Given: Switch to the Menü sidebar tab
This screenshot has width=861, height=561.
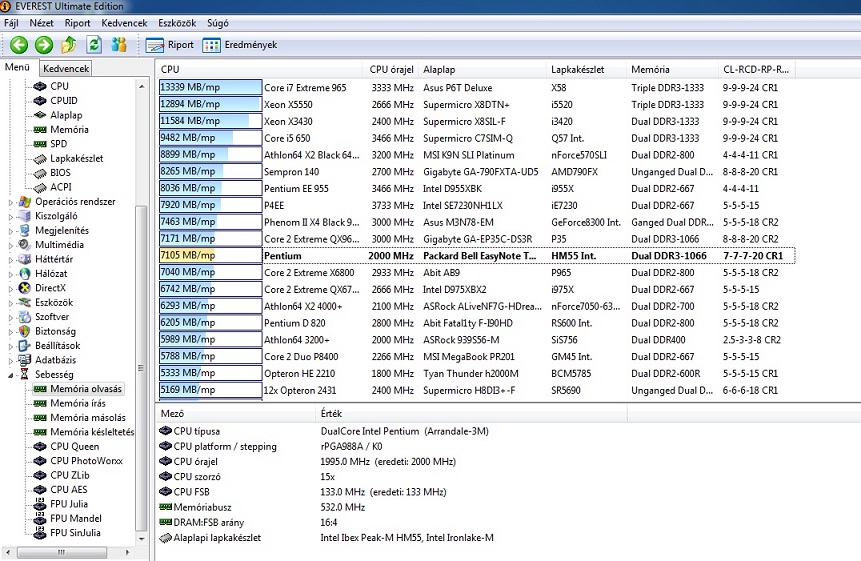Looking at the screenshot, I should (18, 67).
